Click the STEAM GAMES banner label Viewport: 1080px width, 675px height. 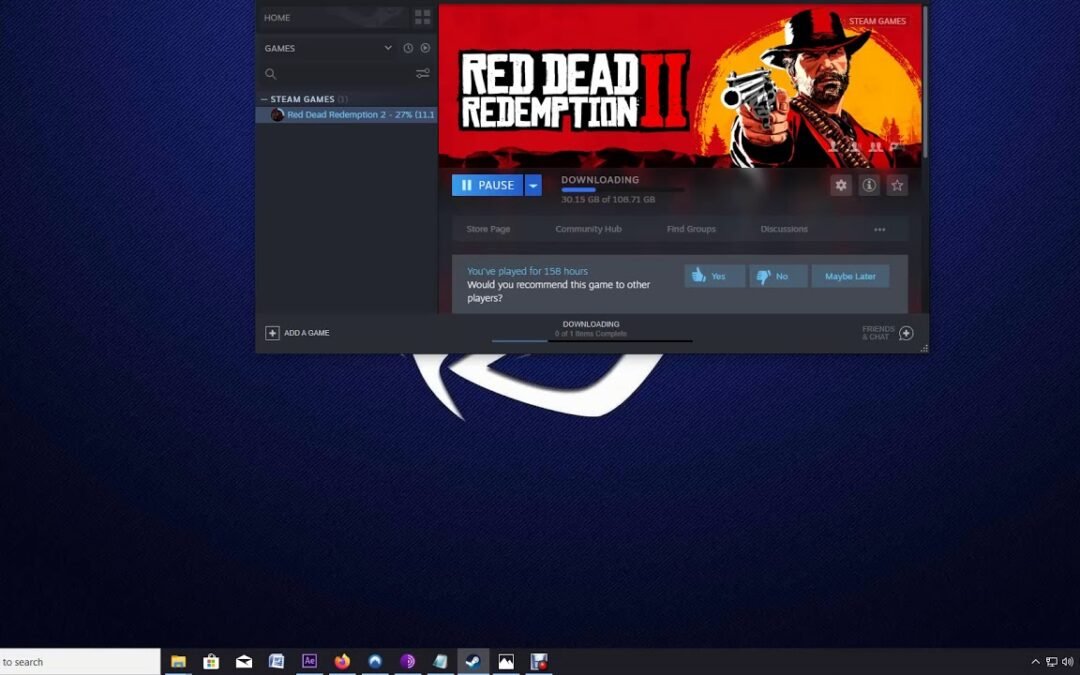coord(877,21)
